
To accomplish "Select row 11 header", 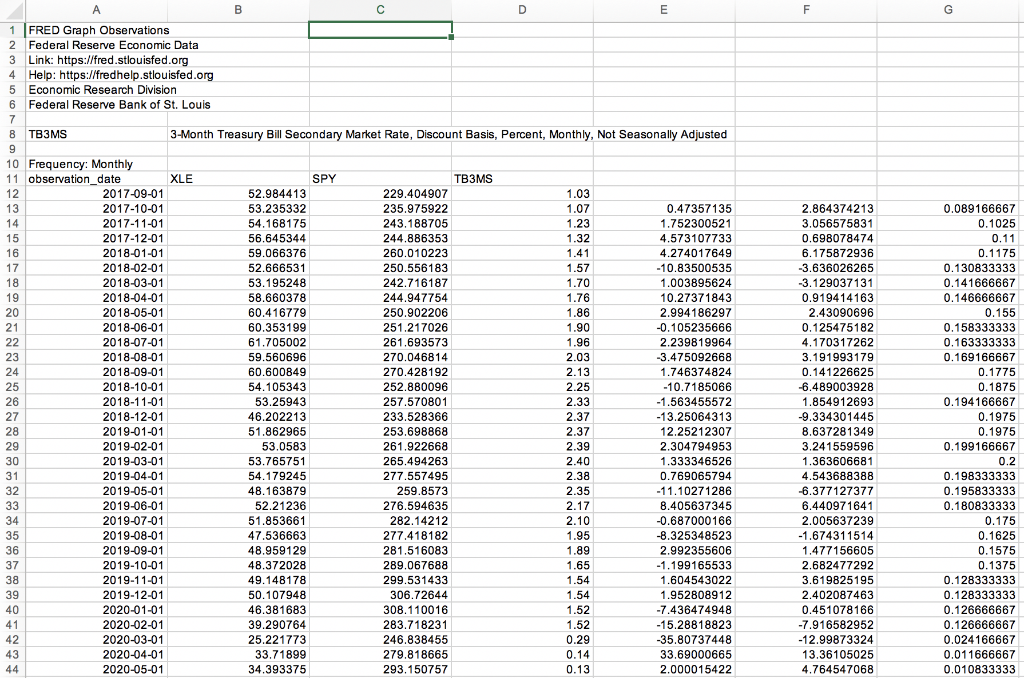I will (11, 179).
